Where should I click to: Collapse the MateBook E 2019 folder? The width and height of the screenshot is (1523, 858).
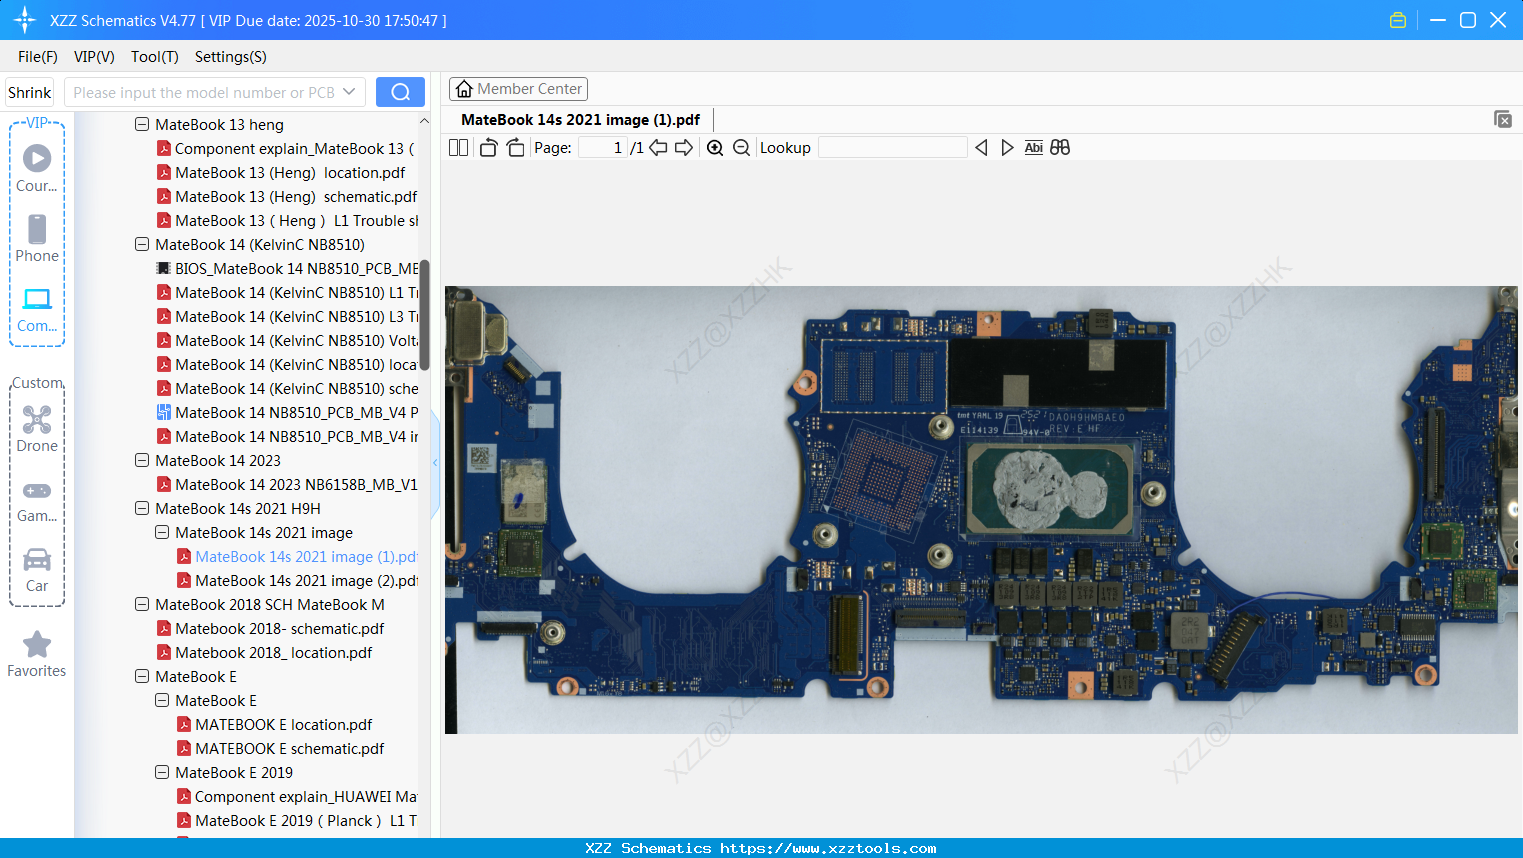pos(162,773)
